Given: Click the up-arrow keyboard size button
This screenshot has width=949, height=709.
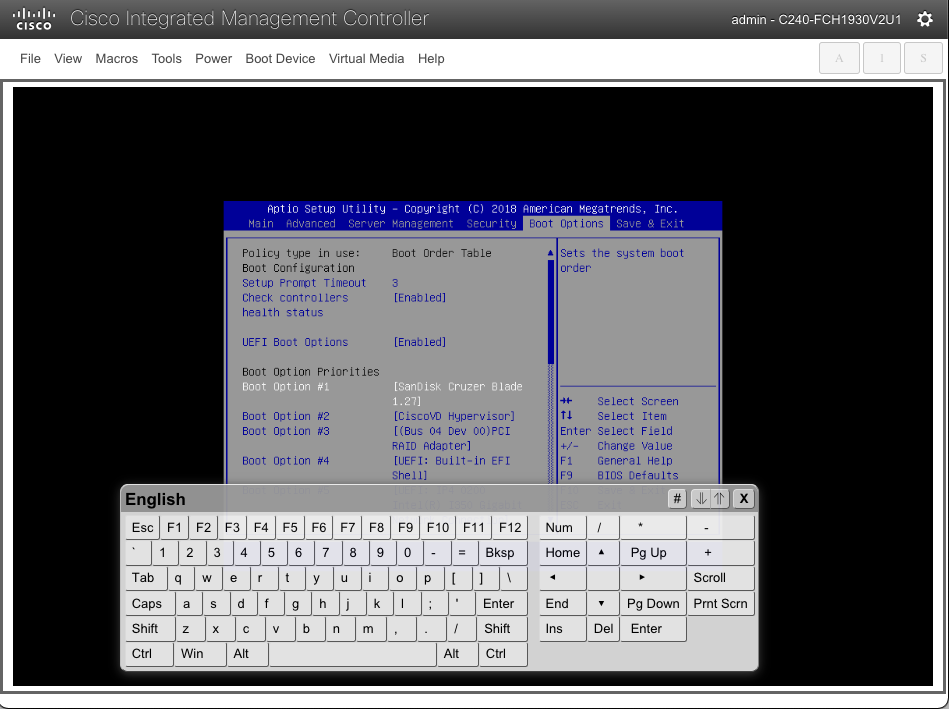Looking at the screenshot, I should tap(719, 499).
